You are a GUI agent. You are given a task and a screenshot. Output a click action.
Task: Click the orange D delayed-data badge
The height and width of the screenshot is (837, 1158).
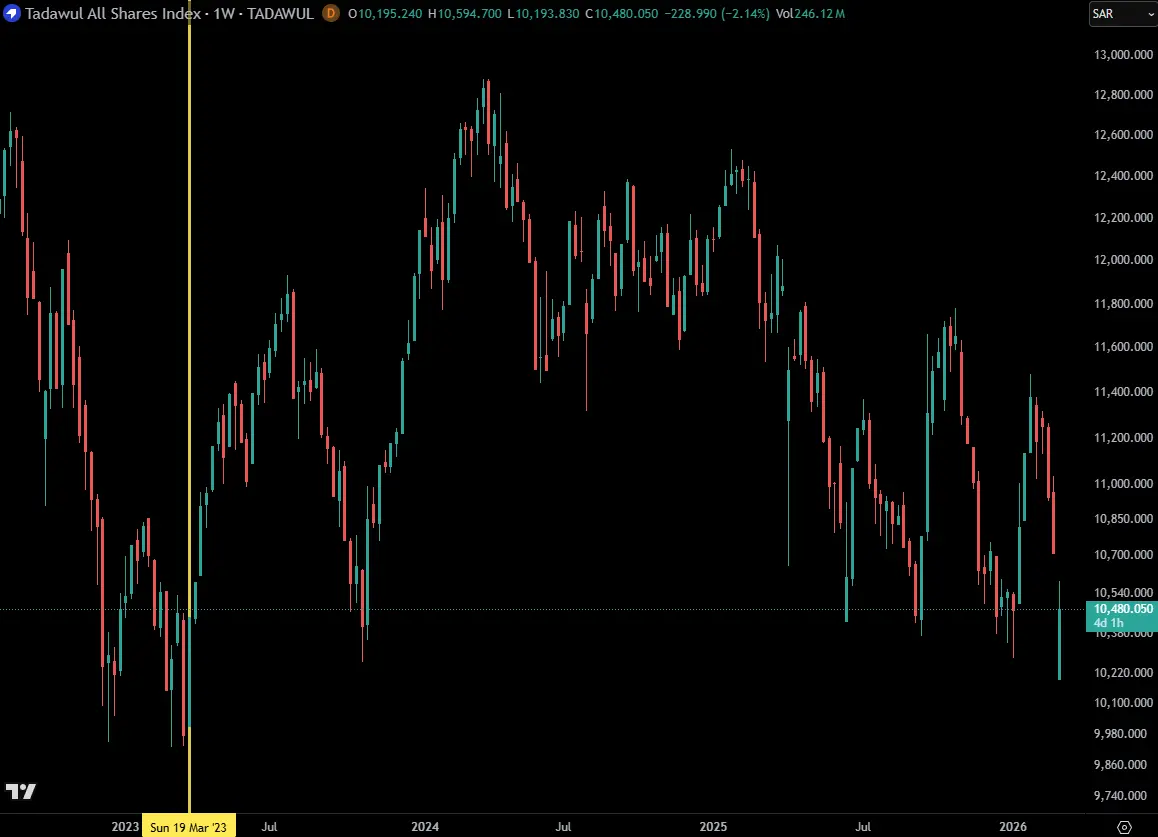pos(331,13)
